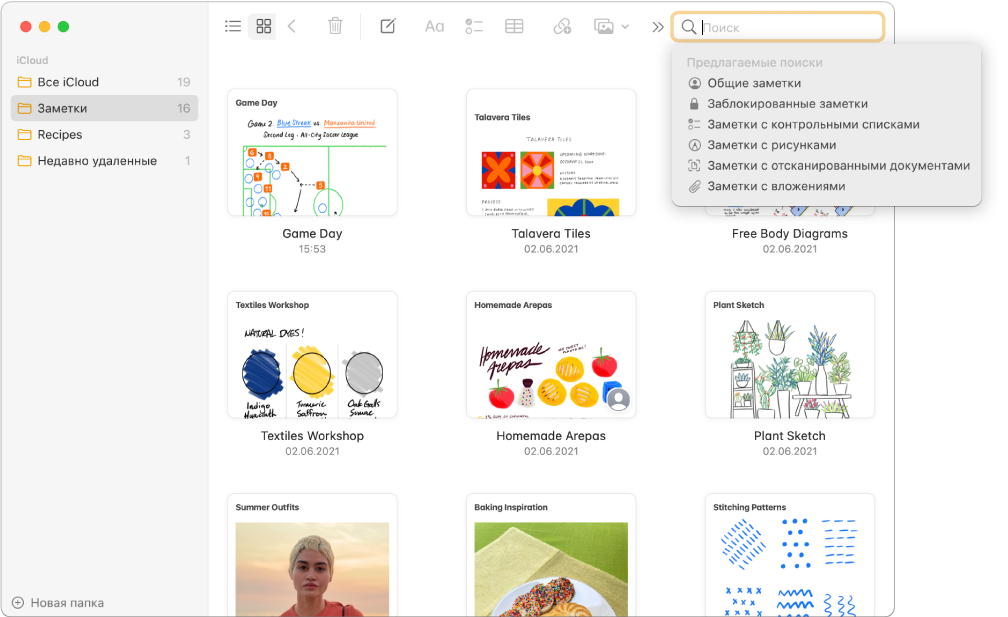Switch to list view
The image size is (1008, 617).
click(x=233, y=27)
